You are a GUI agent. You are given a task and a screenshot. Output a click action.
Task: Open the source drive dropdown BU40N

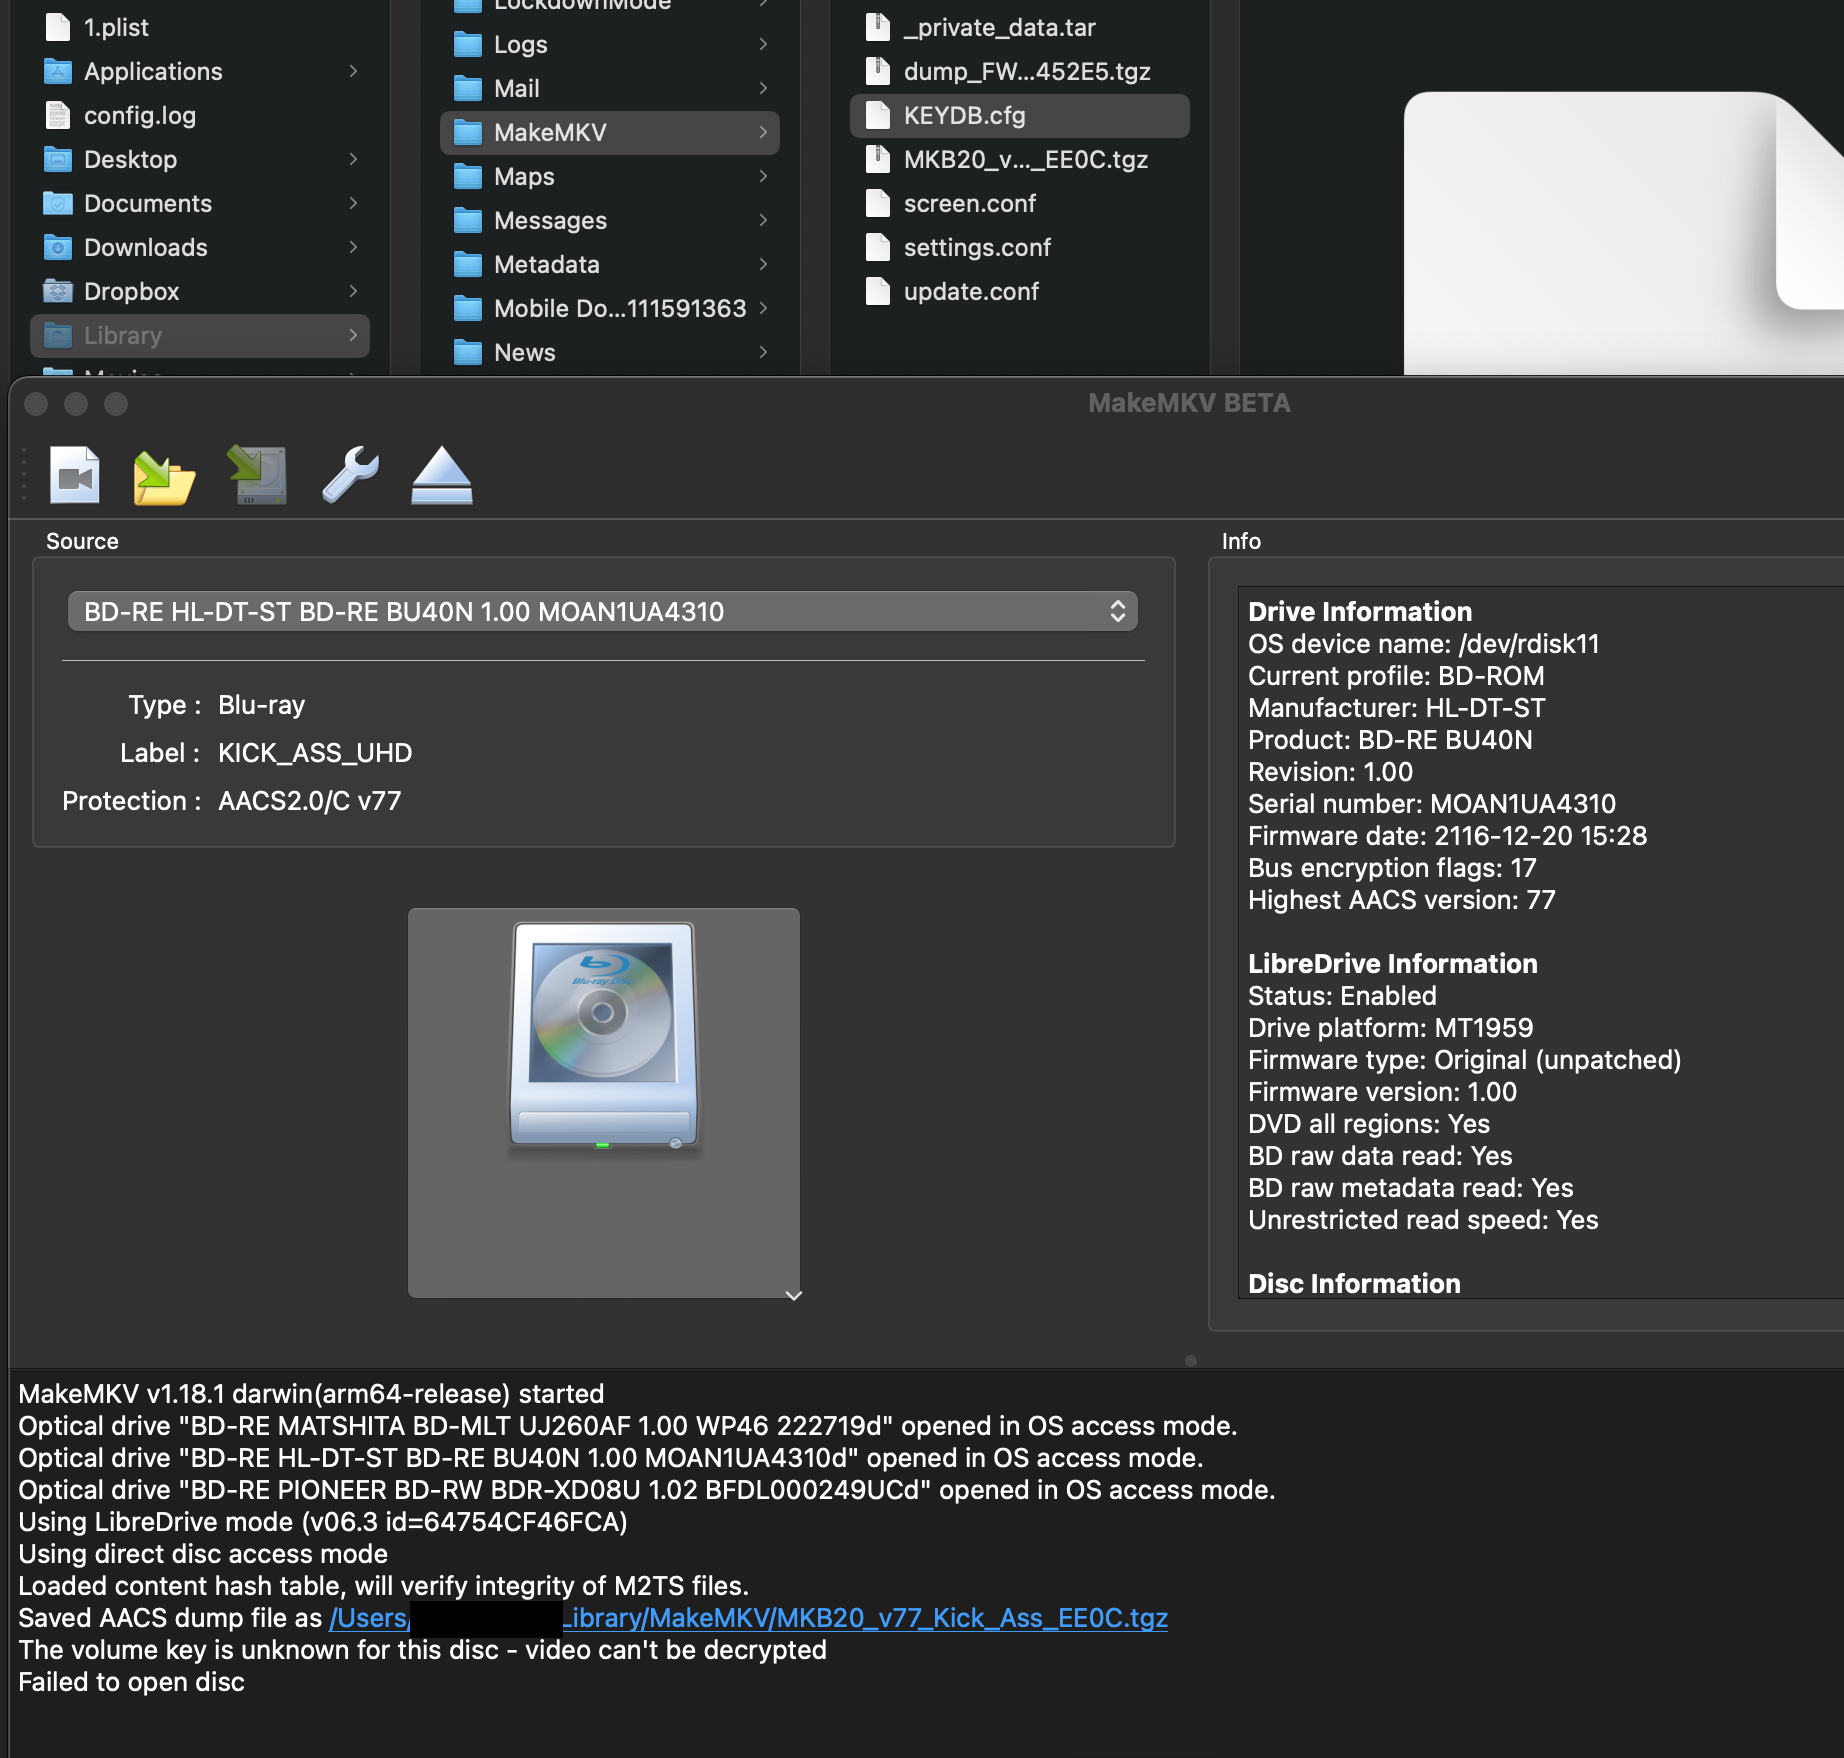tap(602, 612)
